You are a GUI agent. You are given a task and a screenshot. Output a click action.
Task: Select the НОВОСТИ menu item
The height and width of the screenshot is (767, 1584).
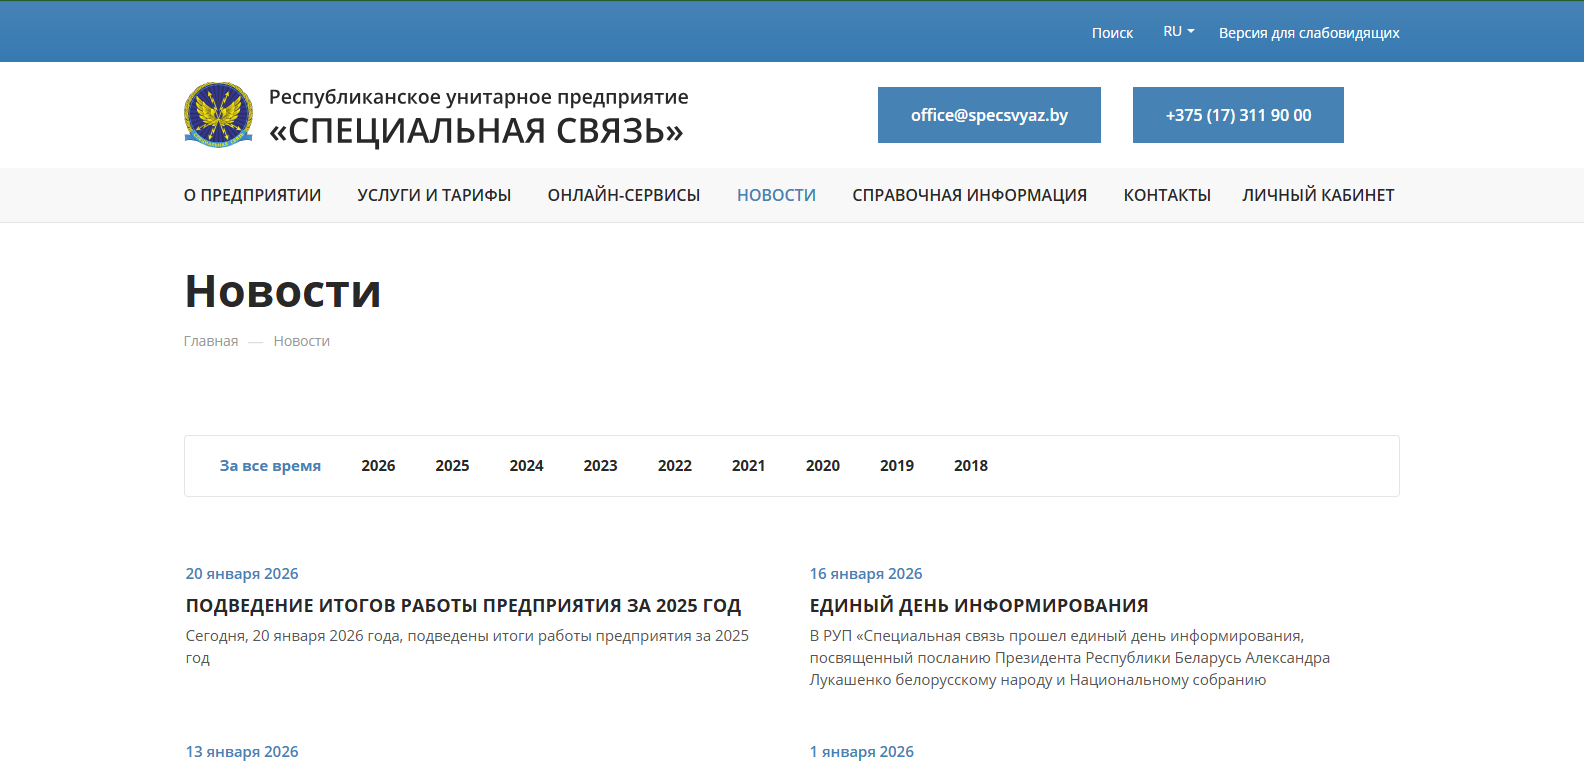tap(777, 195)
